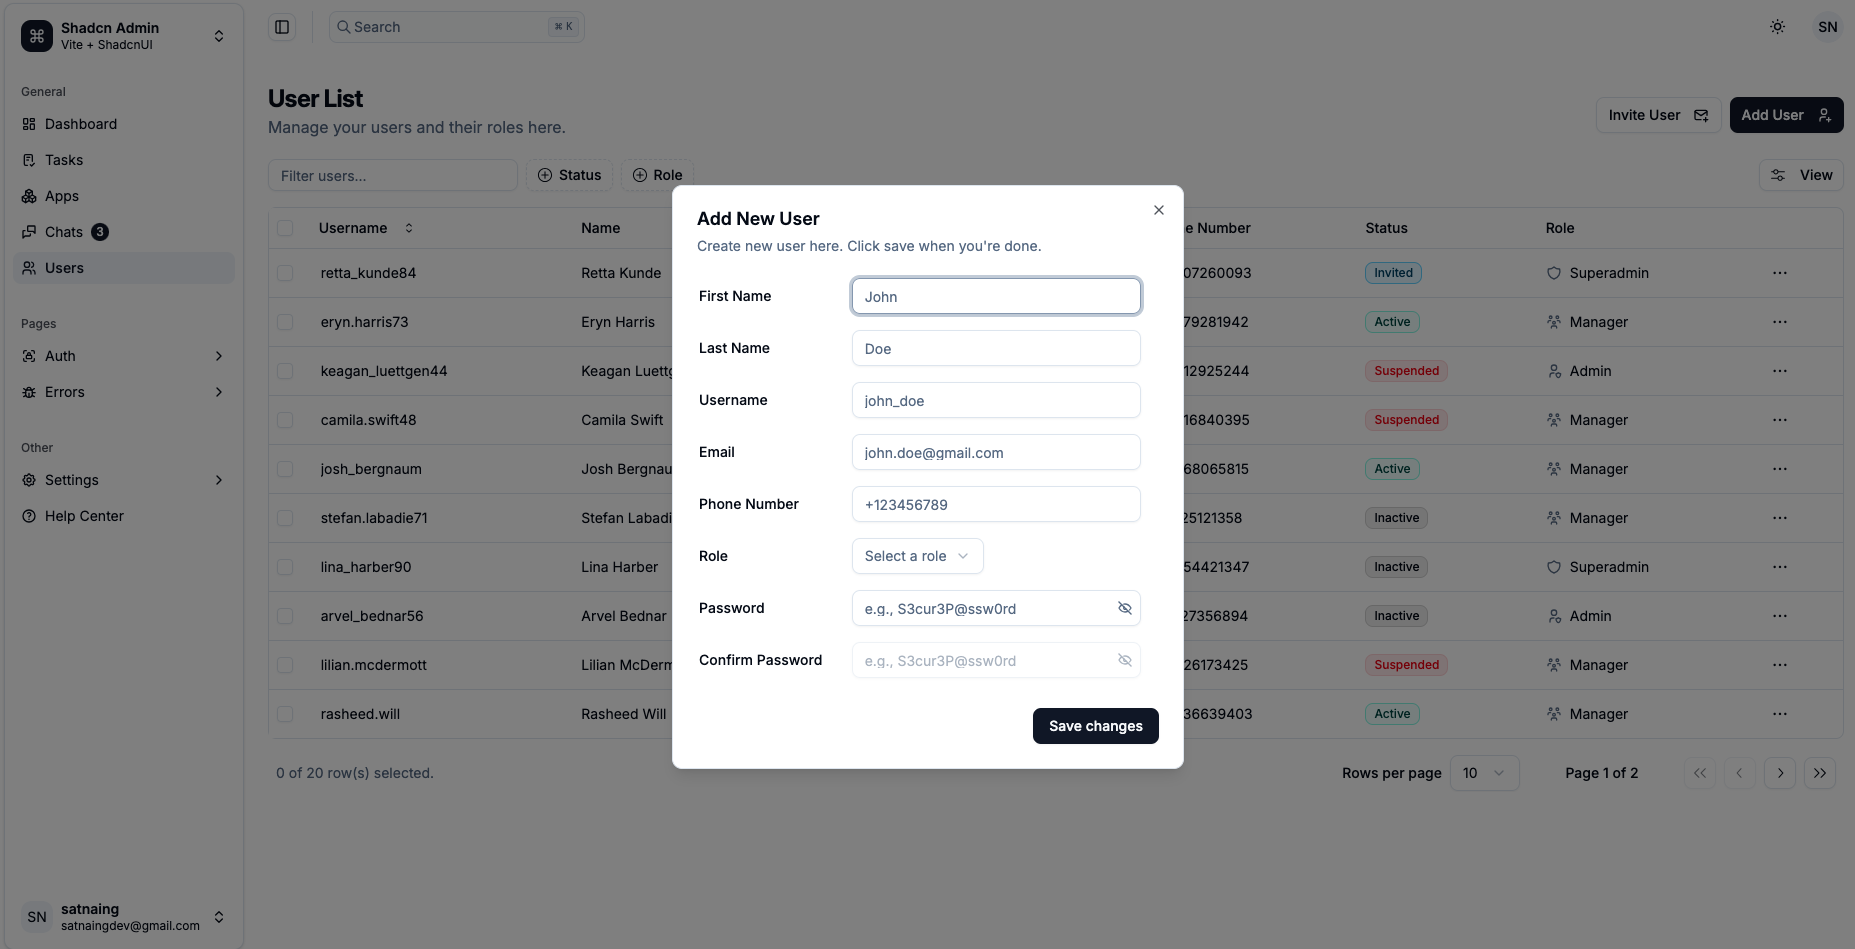Open rows per page dropdown
1855x949 pixels.
(x=1484, y=773)
